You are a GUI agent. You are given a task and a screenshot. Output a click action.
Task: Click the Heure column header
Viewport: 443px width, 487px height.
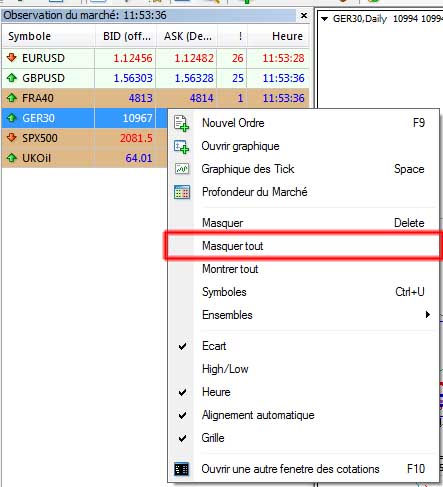(x=278, y=36)
